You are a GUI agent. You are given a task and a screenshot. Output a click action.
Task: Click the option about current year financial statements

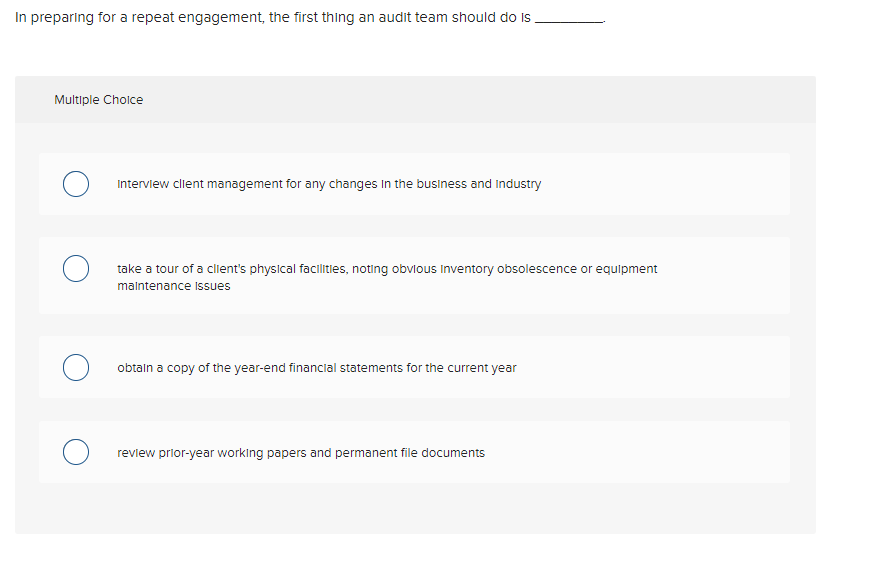[x=317, y=367]
